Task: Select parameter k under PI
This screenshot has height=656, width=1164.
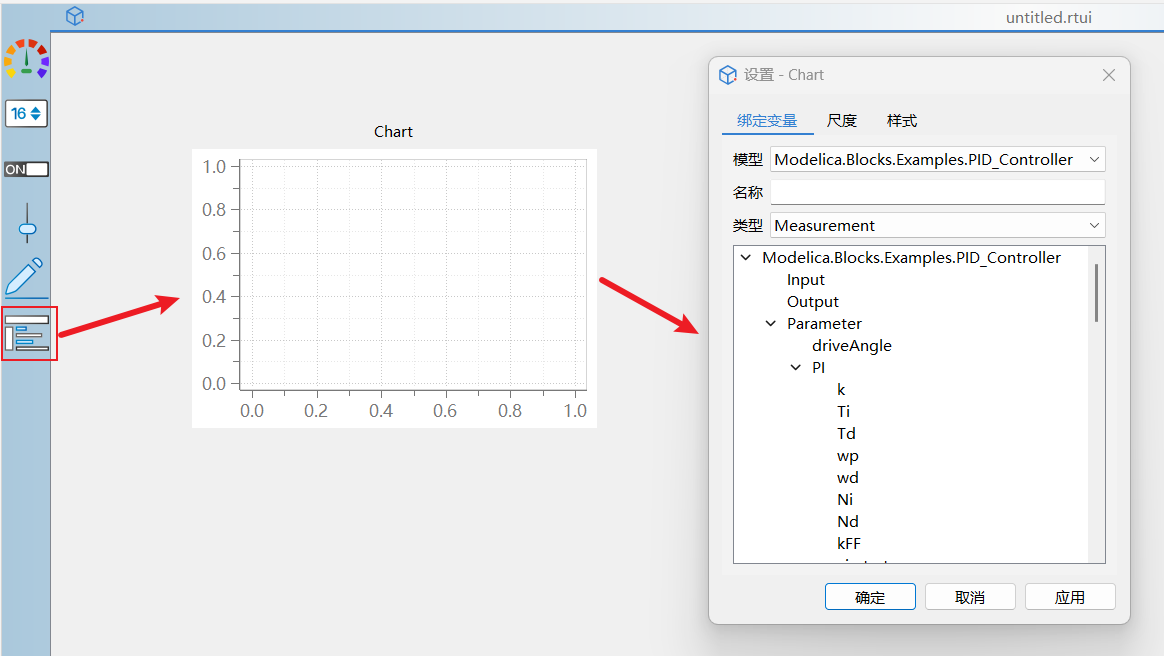Action: [841, 390]
